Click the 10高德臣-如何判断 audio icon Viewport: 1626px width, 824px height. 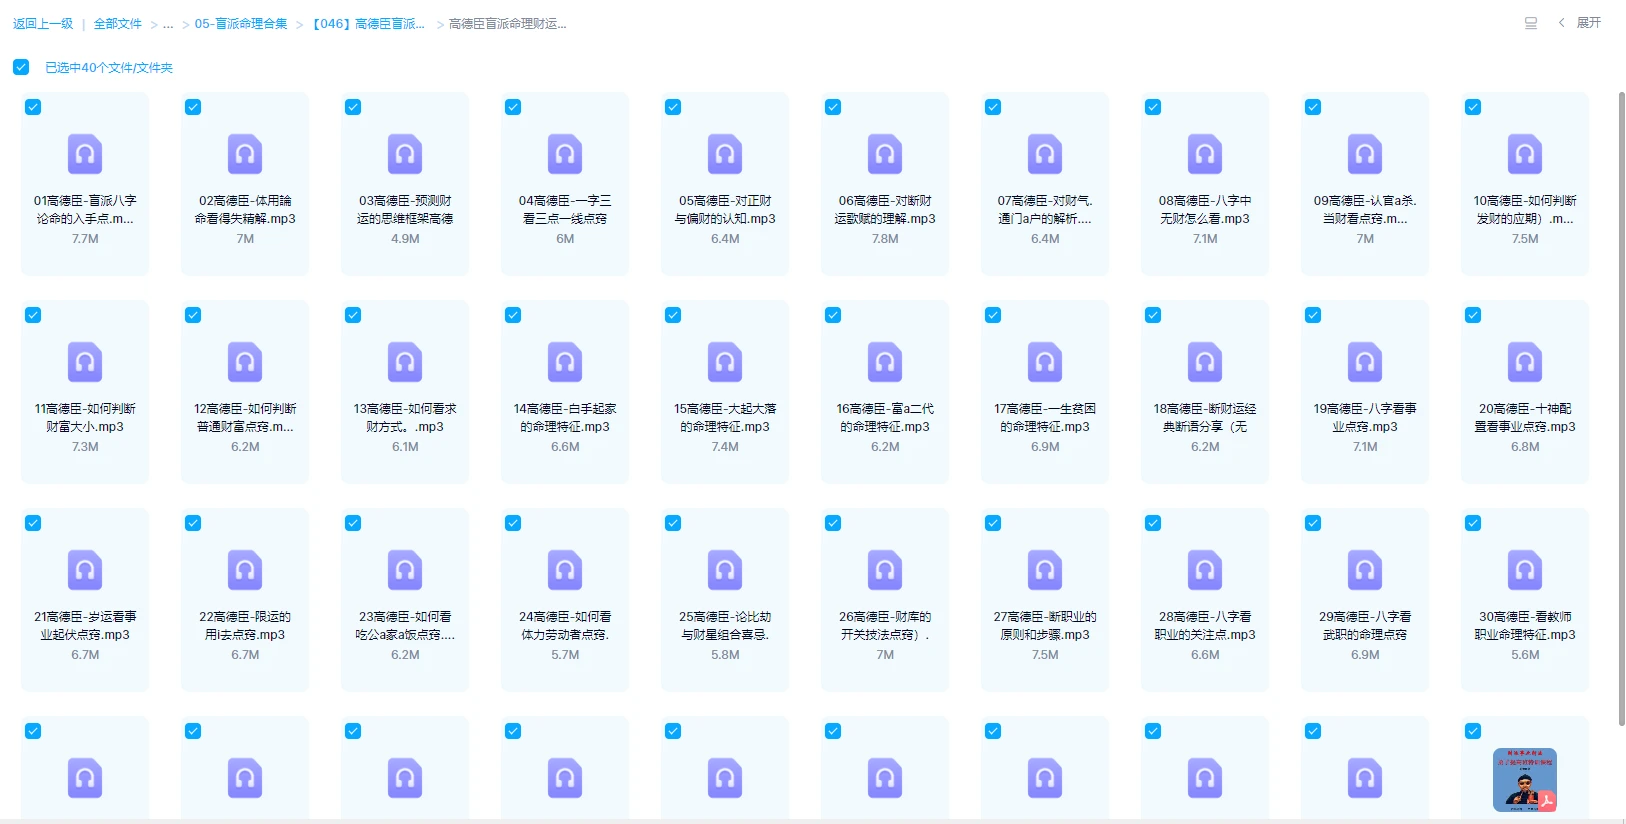click(1525, 155)
